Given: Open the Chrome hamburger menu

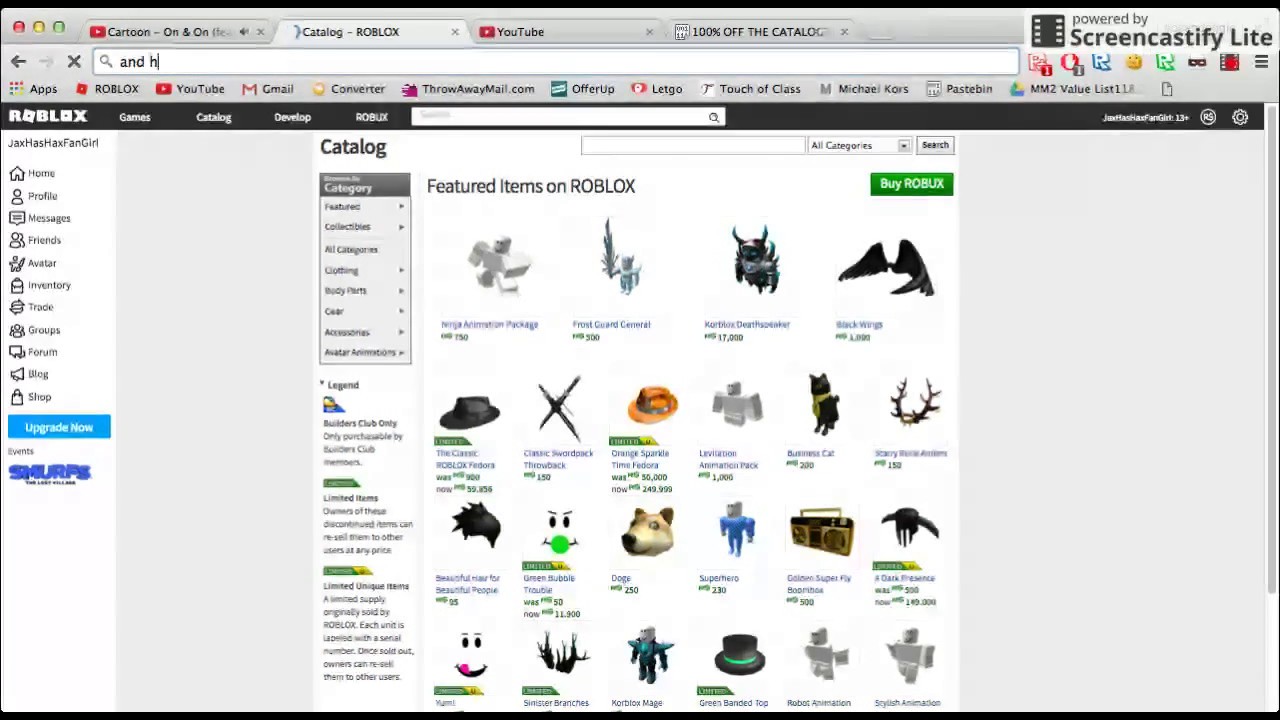Looking at the screenshot, I should coord(1261,62).
